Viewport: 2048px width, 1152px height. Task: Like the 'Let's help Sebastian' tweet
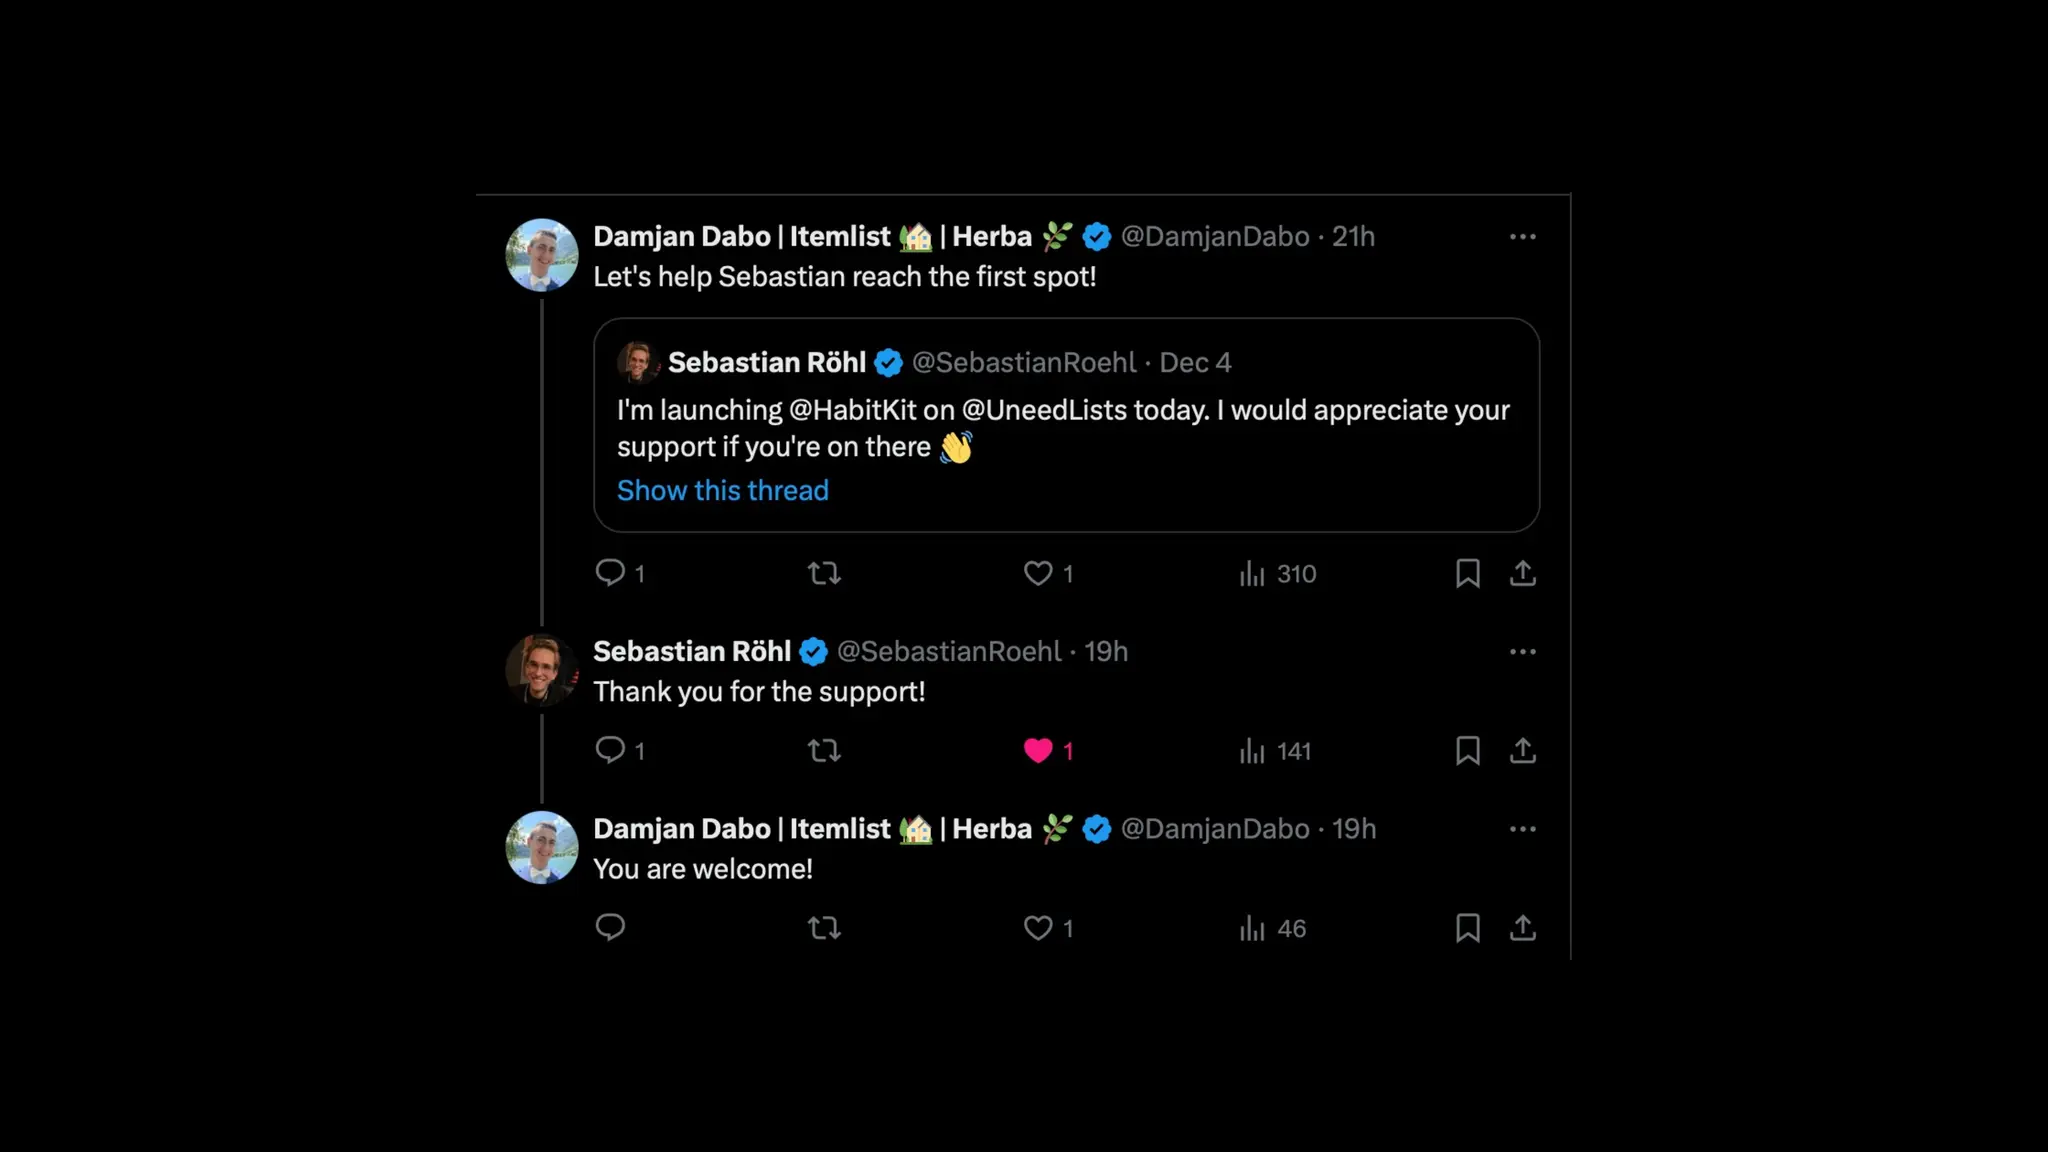[x=1038, y=573]
